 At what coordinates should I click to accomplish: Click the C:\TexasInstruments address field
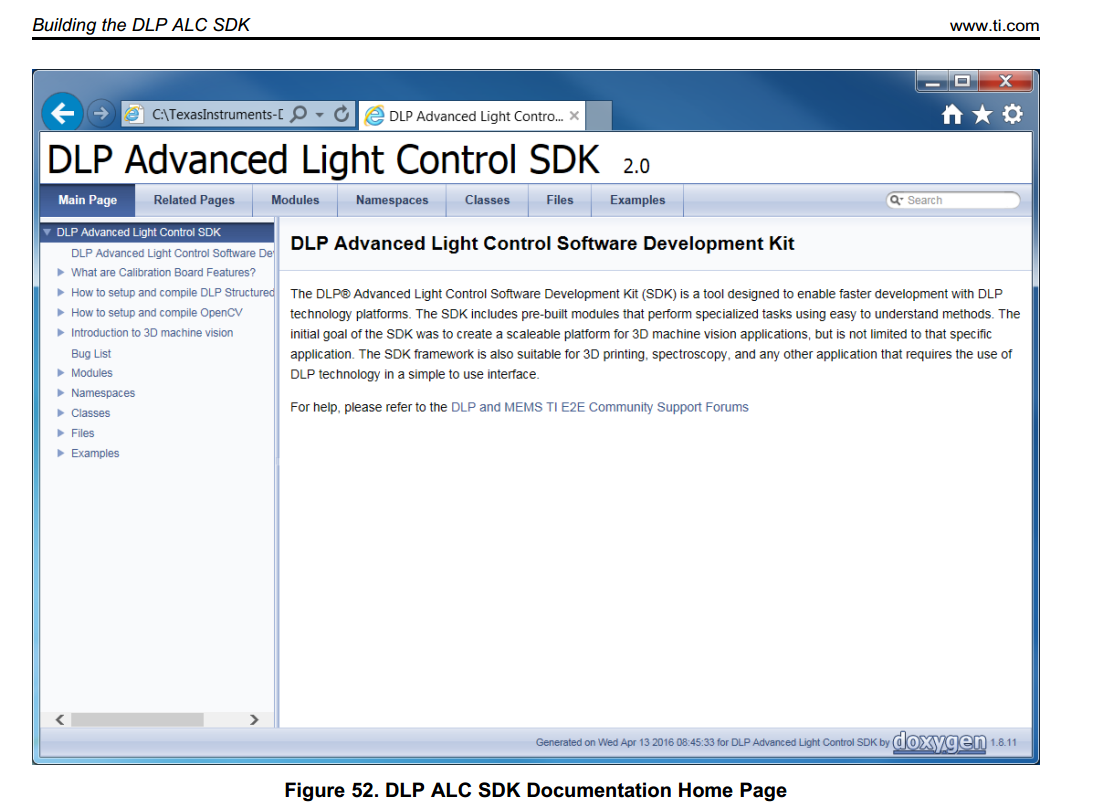217,114
